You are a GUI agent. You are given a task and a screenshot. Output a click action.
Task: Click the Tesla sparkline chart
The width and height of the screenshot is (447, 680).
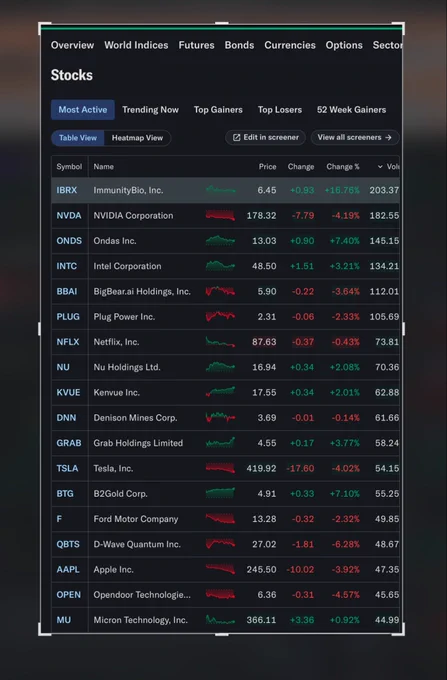[x=220, y=468]
